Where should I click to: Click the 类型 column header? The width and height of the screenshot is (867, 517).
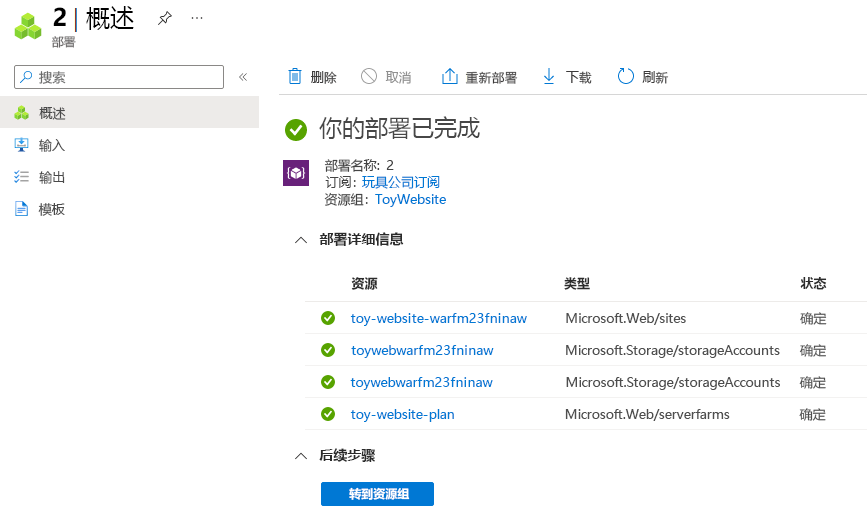[577, 284]
